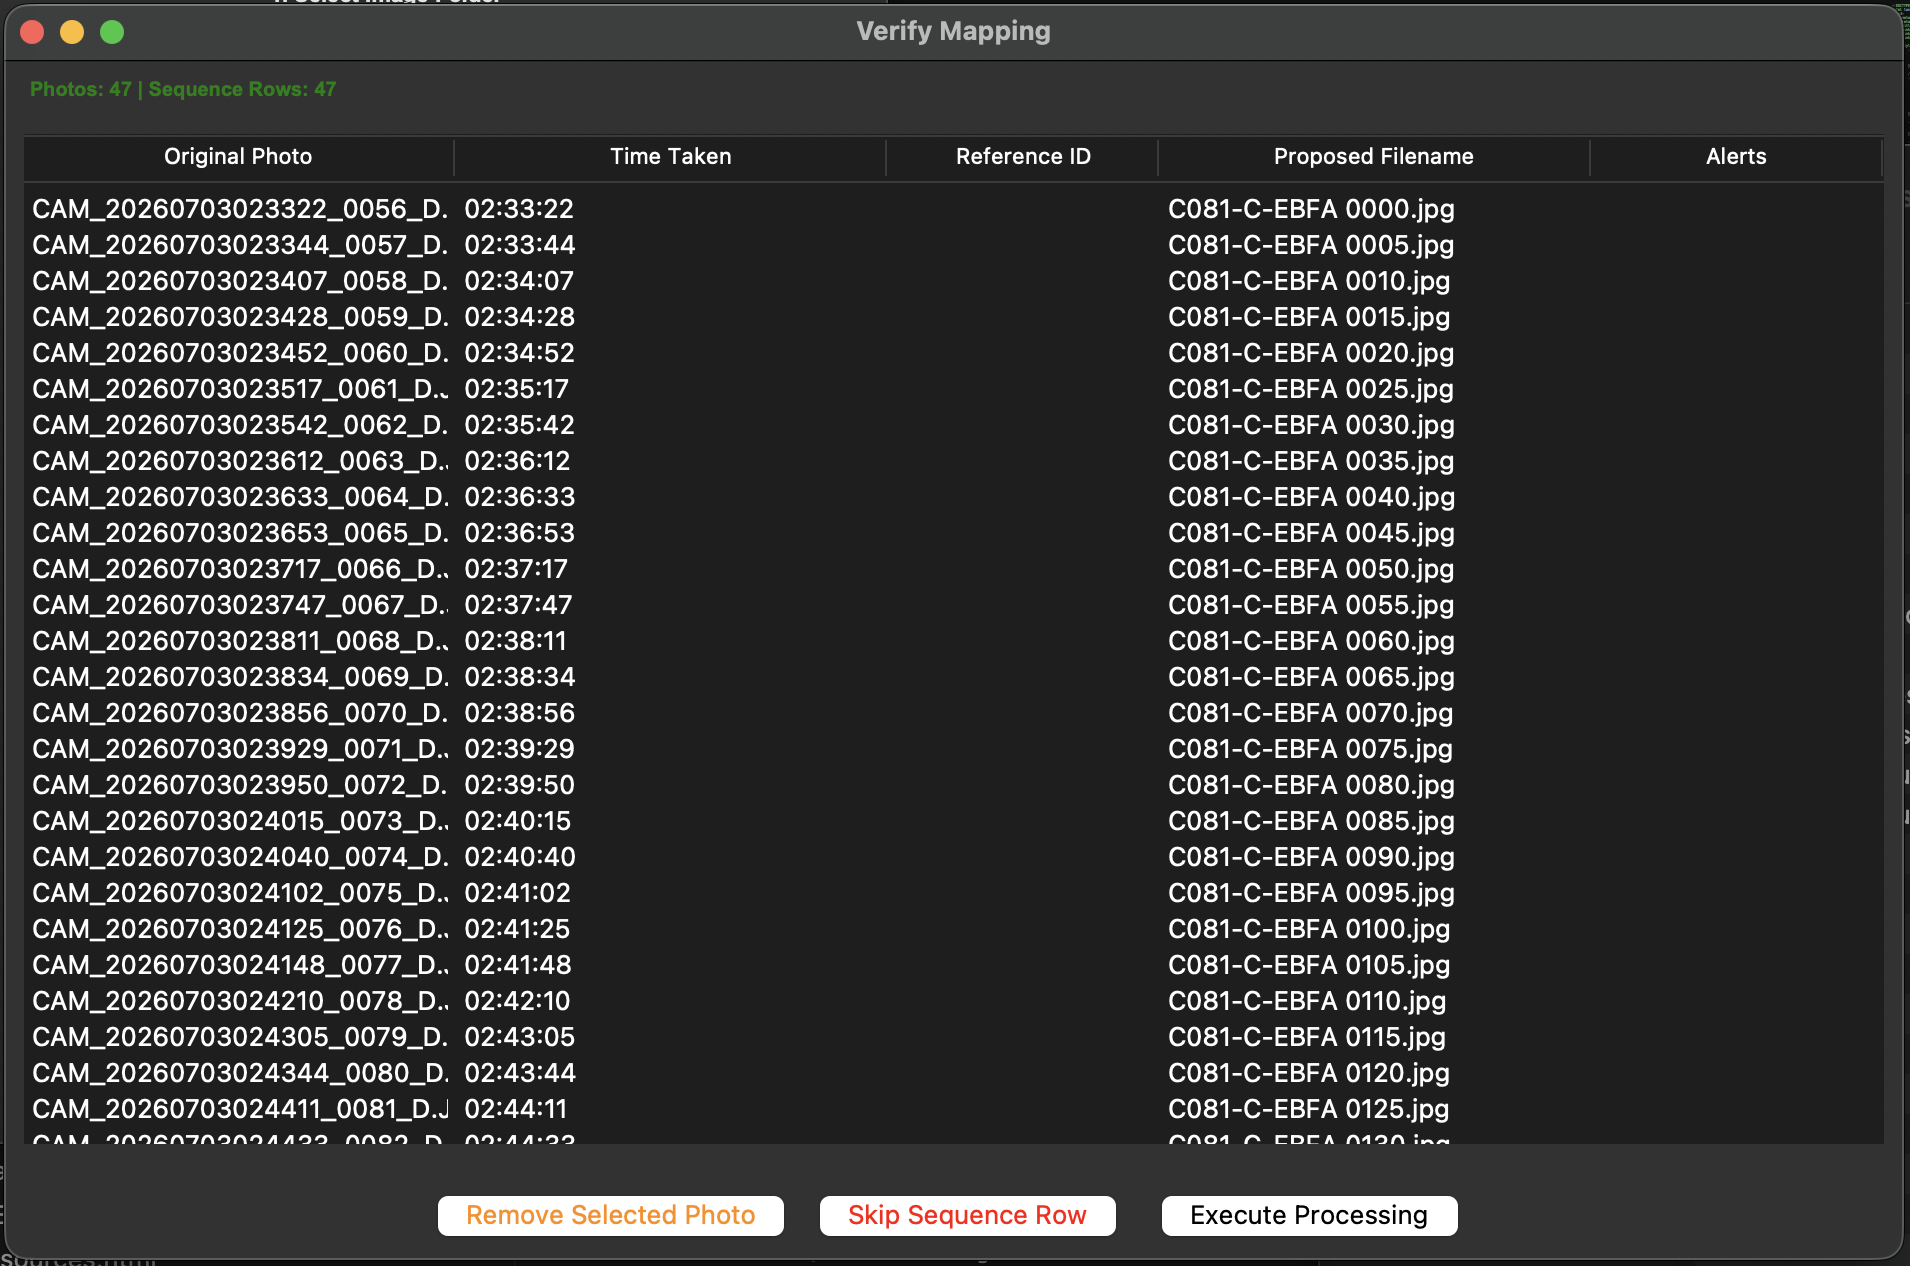Click the Proposed Filename column header
The image size is (1910, 1266).
[x=1373, y=156]
